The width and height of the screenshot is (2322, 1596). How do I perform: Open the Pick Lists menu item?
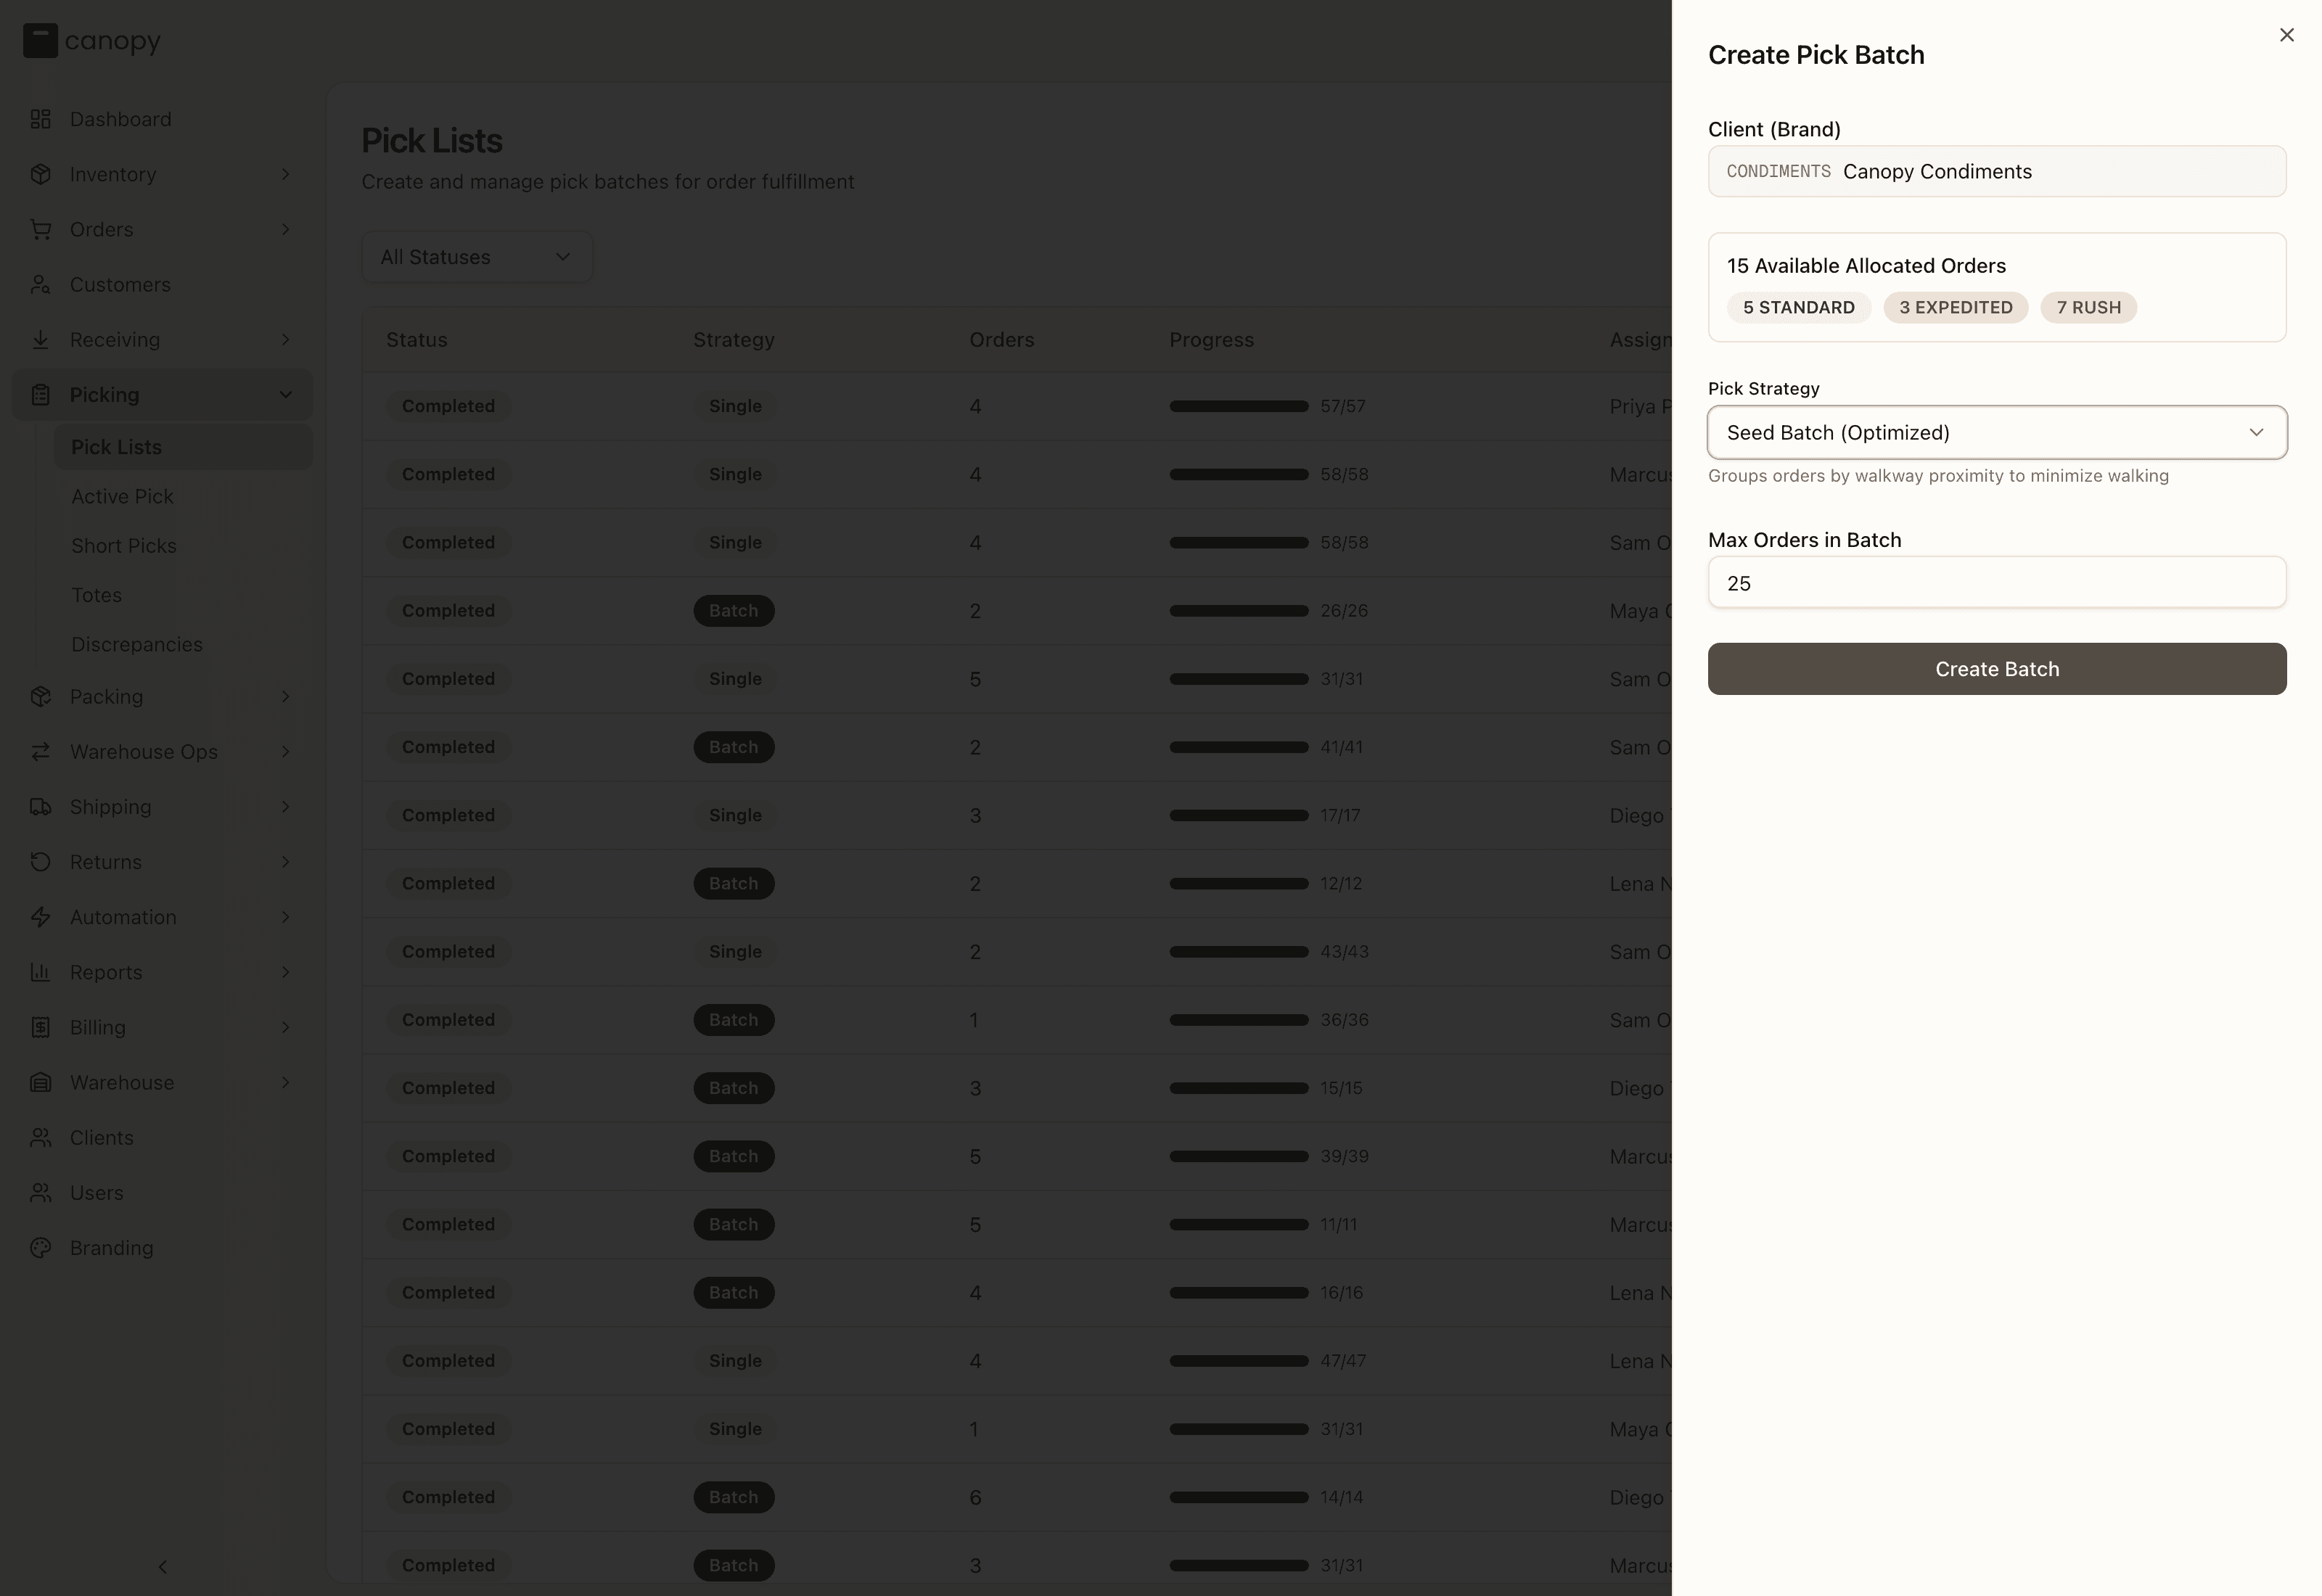183,447
